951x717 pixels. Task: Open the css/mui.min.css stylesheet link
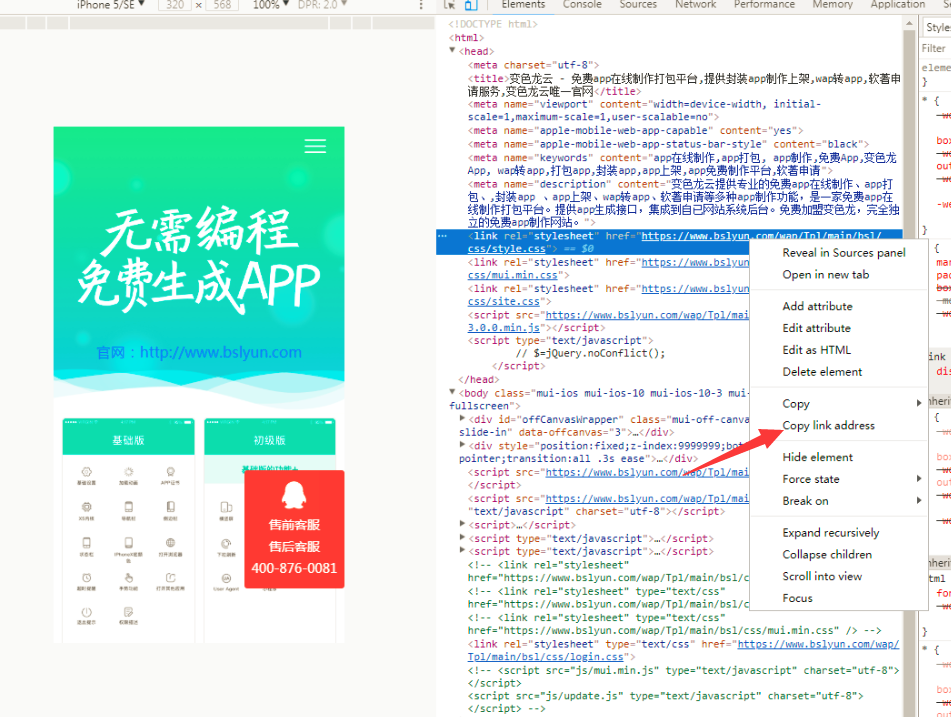pyautogui.click(x=512, y=275)
